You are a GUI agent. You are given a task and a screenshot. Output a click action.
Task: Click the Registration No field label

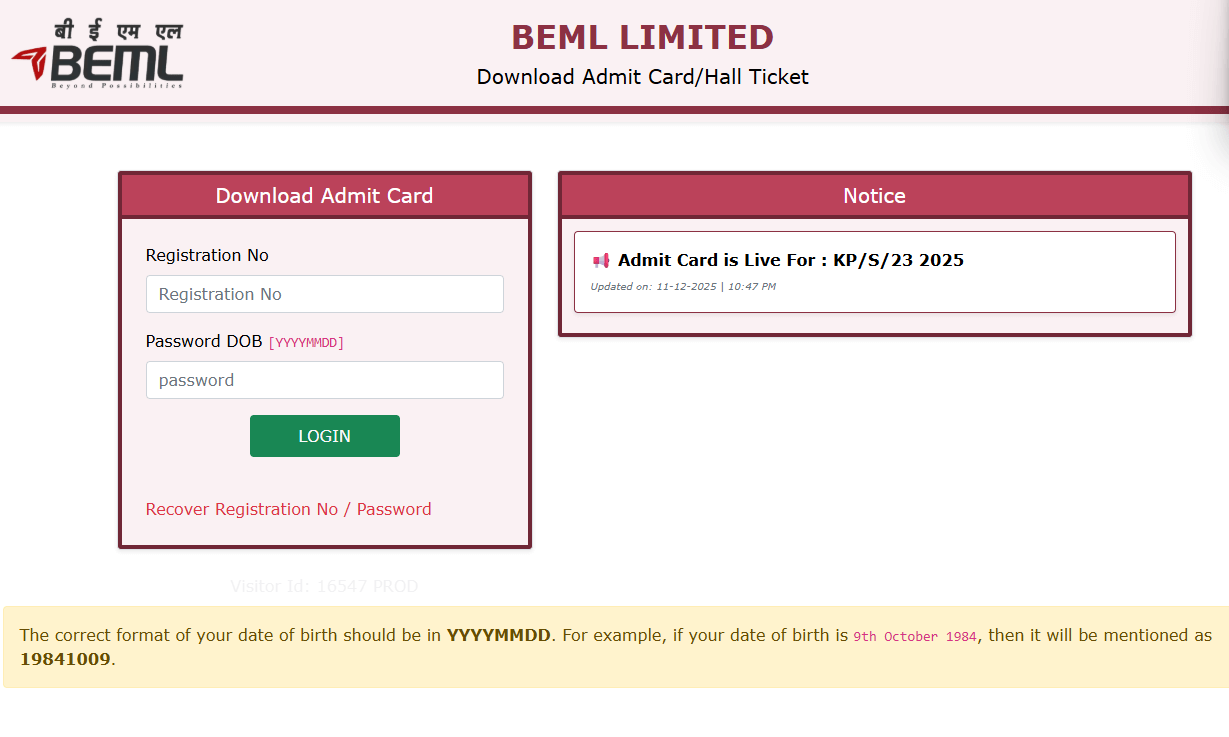(x=207, y=255)
